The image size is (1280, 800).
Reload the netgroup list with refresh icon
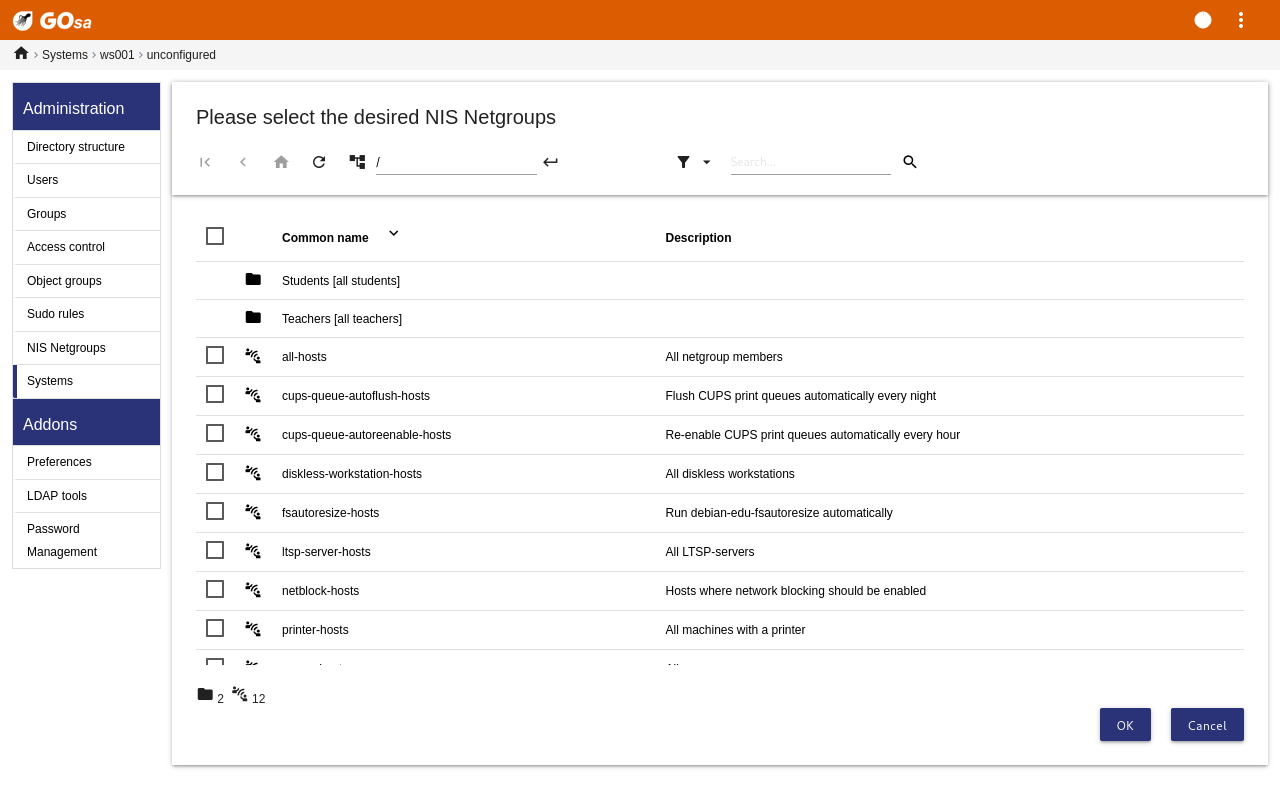319,162
